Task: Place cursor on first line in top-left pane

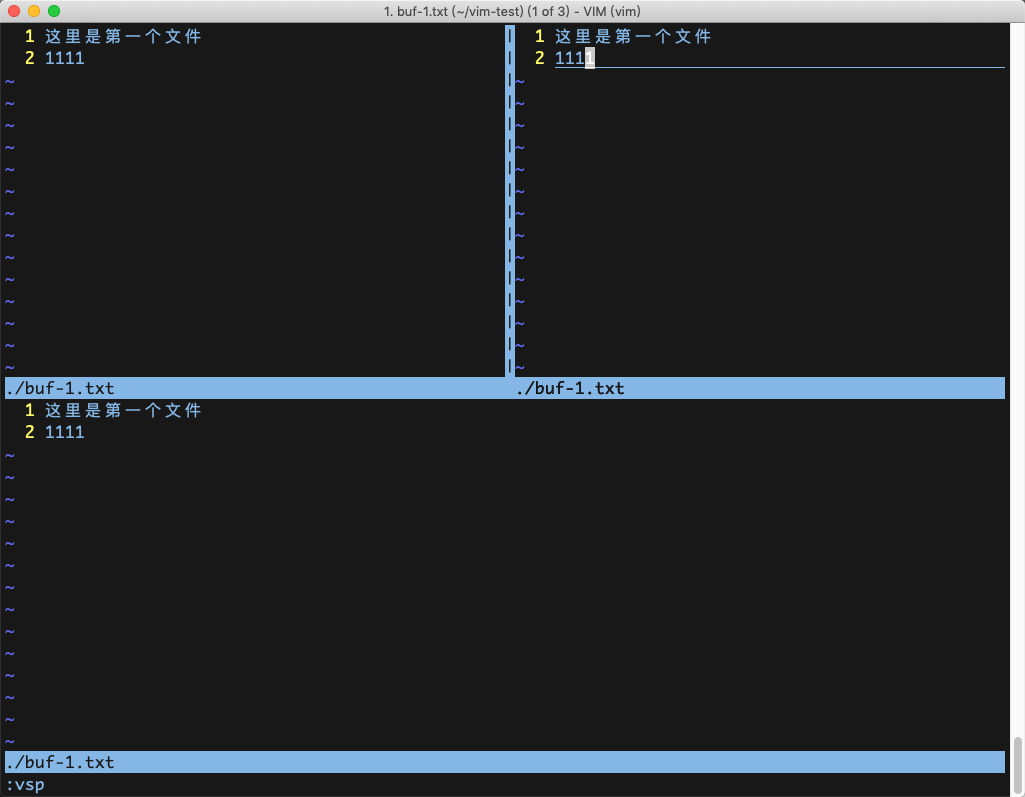Action: (x=123, y=37)
